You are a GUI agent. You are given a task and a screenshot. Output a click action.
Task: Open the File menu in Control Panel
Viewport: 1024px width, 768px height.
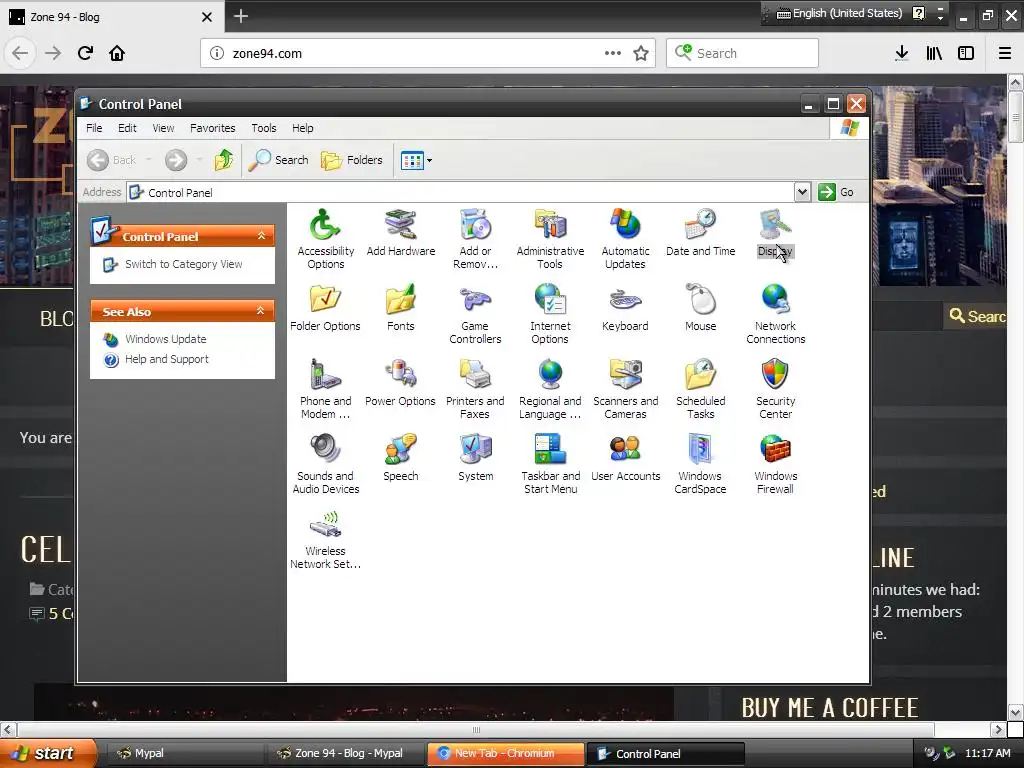[x=94, y=128]
